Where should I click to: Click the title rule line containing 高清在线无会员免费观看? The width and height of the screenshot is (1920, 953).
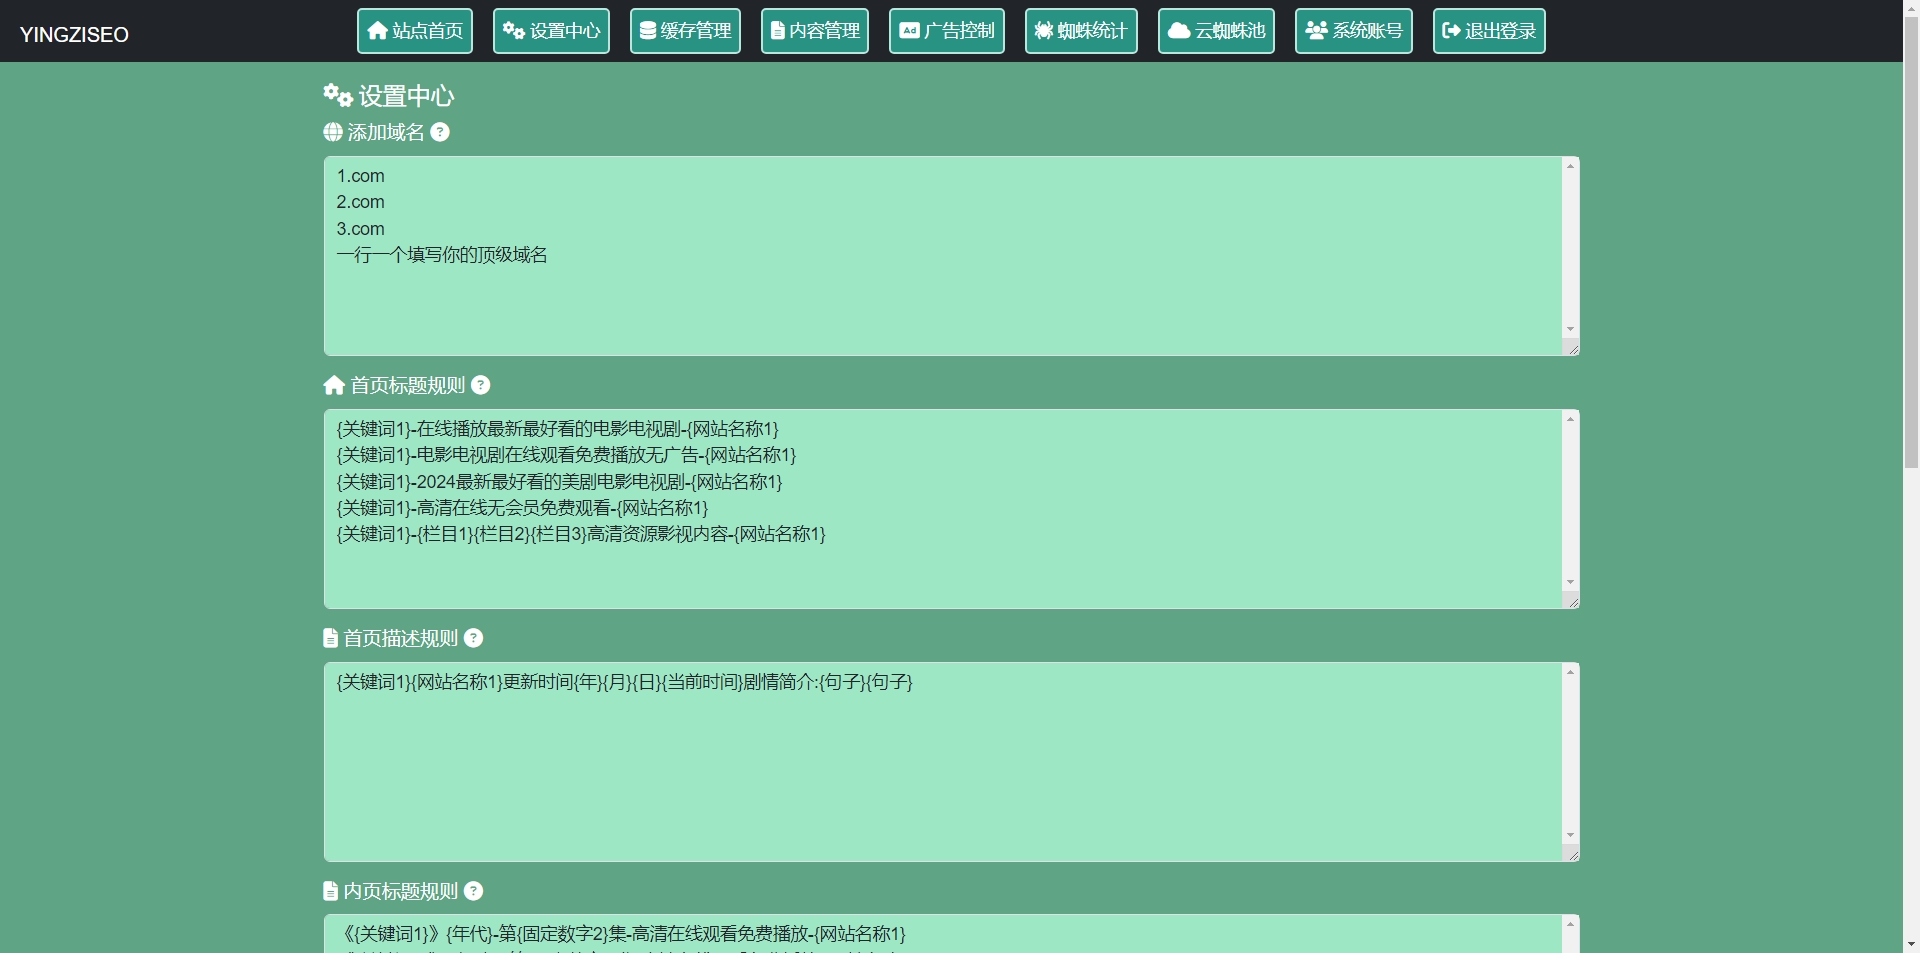pyautogui.click(x=522, y=508)
